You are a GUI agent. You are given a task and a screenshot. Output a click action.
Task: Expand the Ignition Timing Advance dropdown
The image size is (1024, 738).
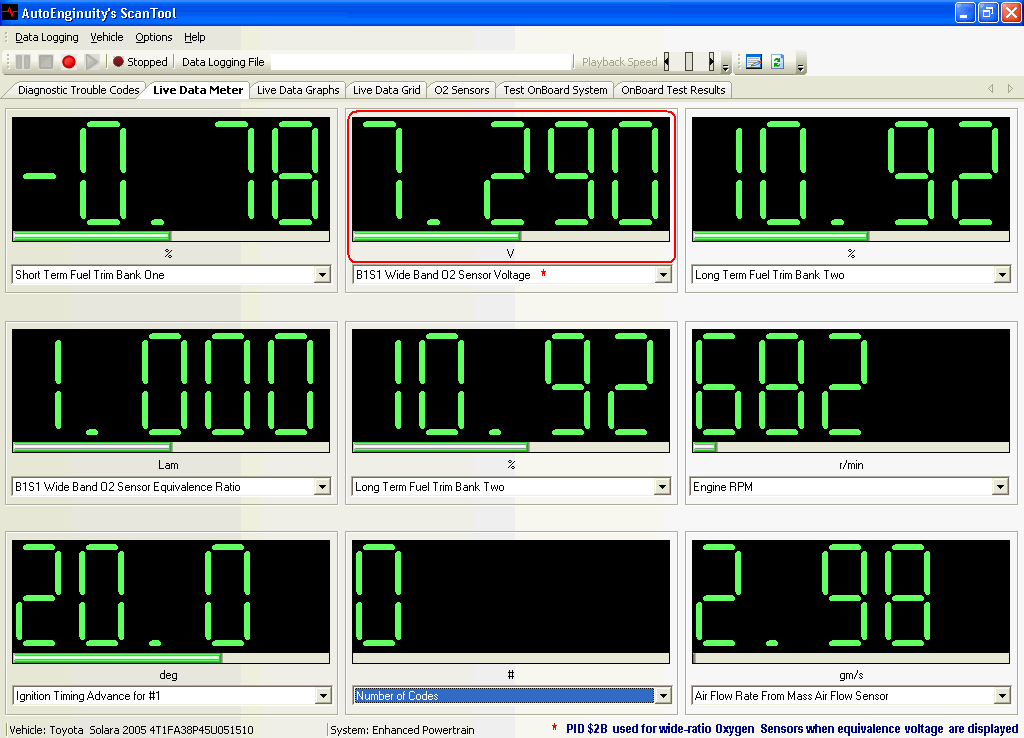coord(322,696)
